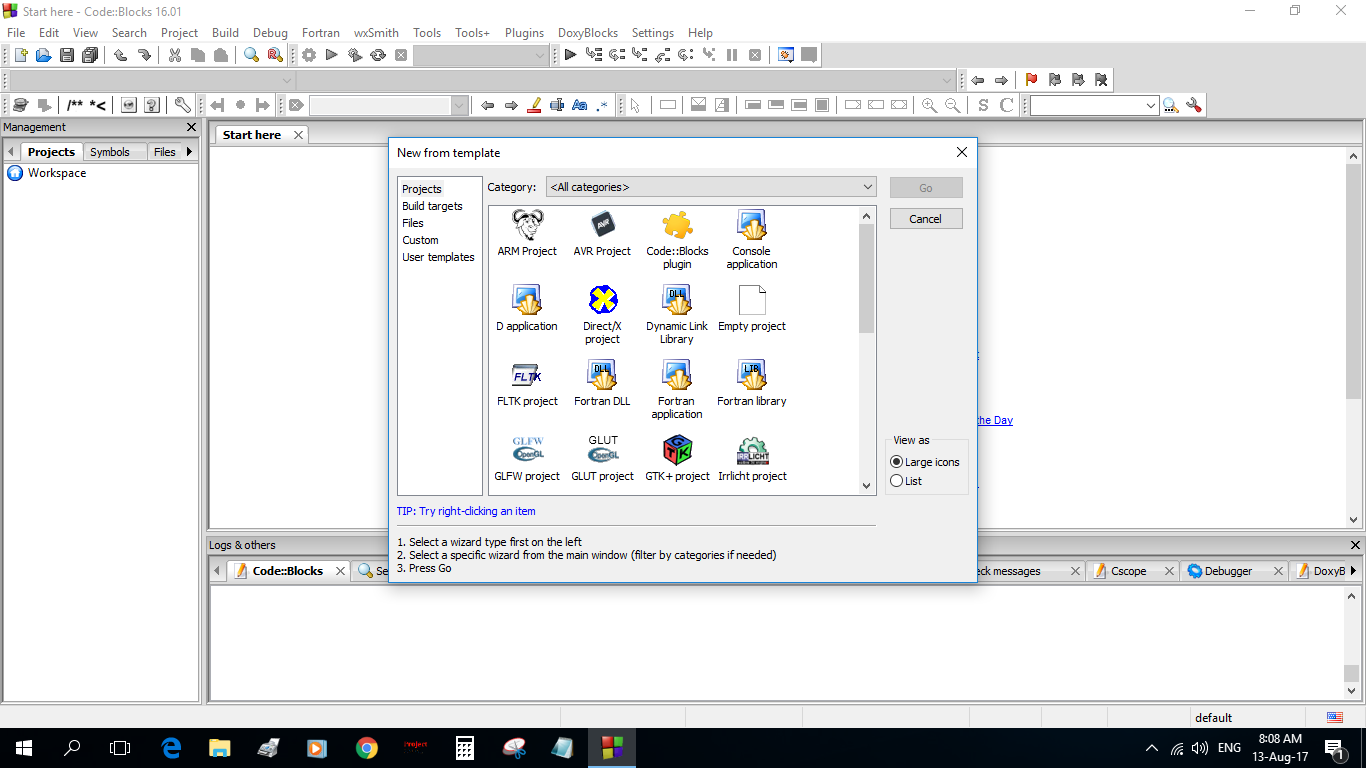Image resolution: width=1366 pixels, height=768 pixels.
Task: Click the Cut scissors toolbar icon
Action: click(x=175, y=55)
